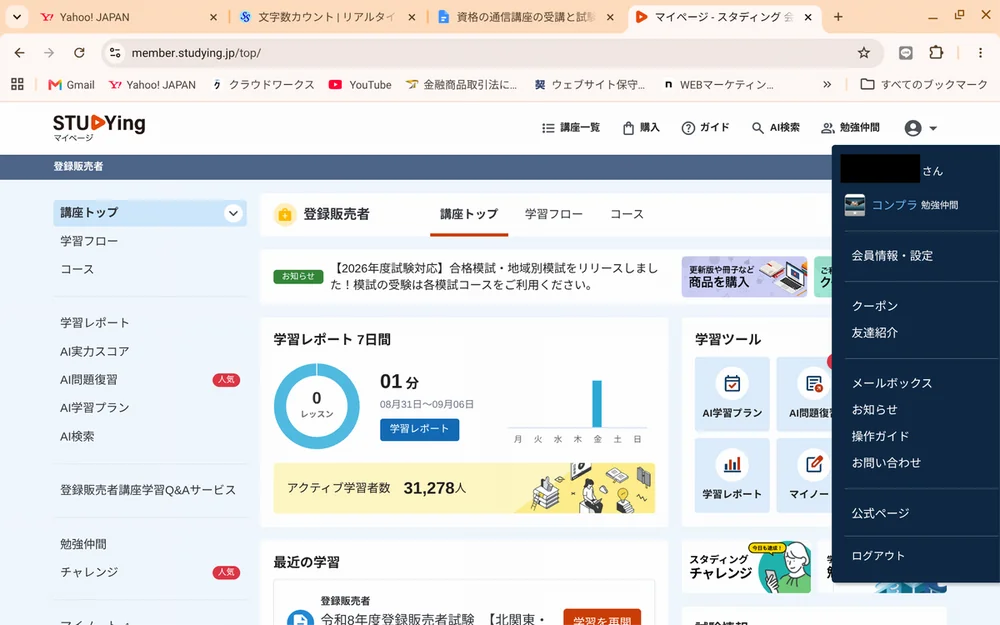The height and width of the screenshot is (625, 1000).
Task: Select お問い合わせ in account menu
Action: click(886, 463)
